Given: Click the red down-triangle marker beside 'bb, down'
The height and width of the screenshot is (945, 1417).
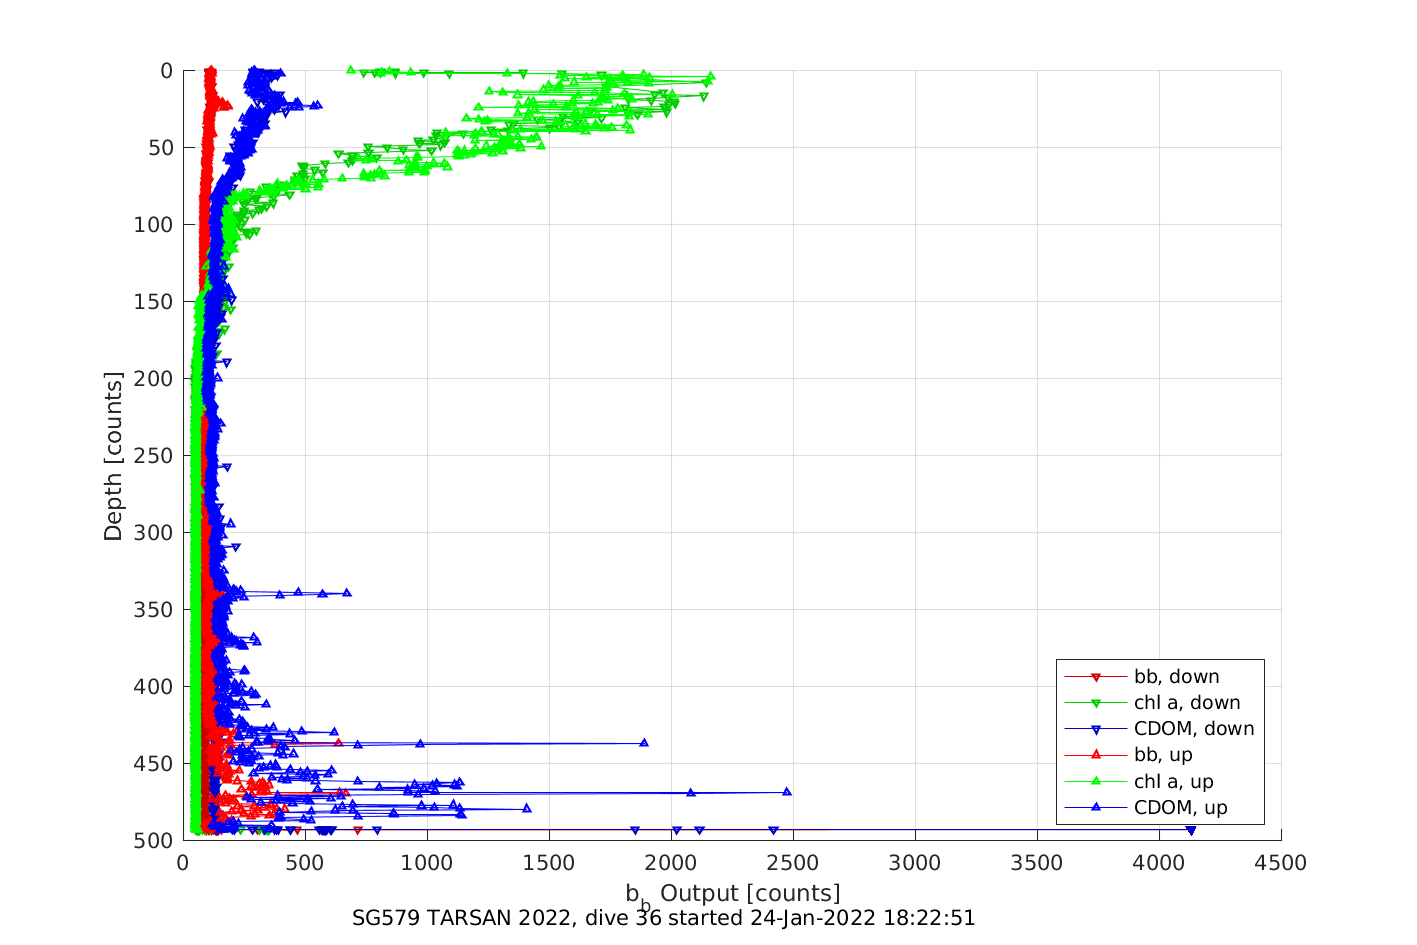Looking at the screenshot, I should 1095,677.
